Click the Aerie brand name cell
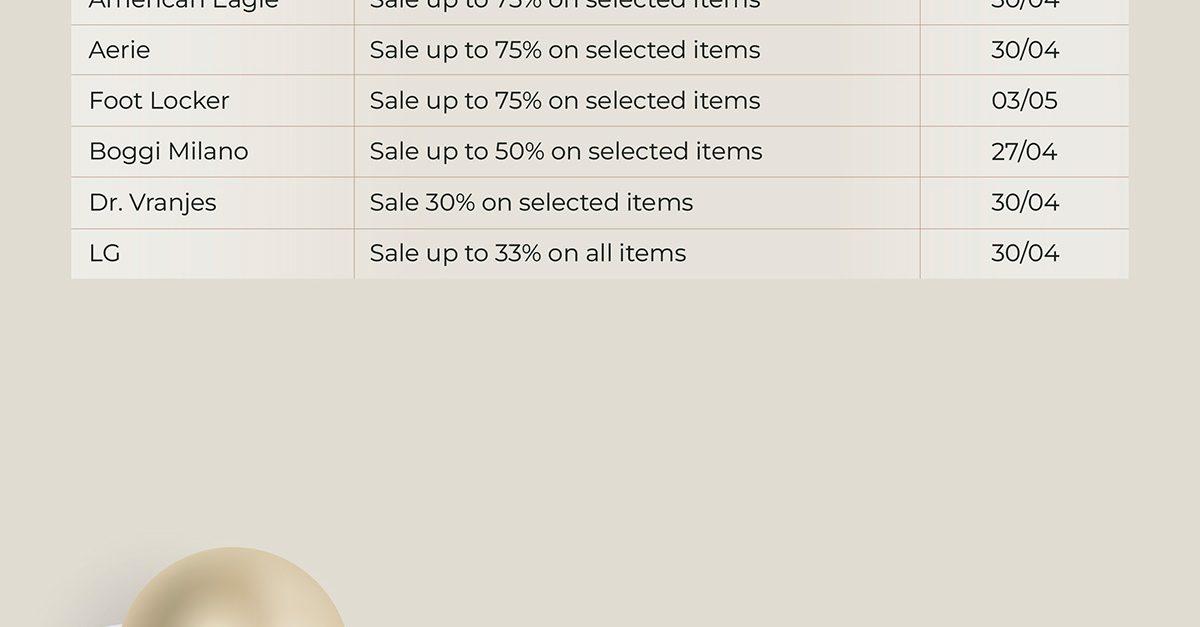The height and width of the screenshot is (627, 1200). point(212,50)
